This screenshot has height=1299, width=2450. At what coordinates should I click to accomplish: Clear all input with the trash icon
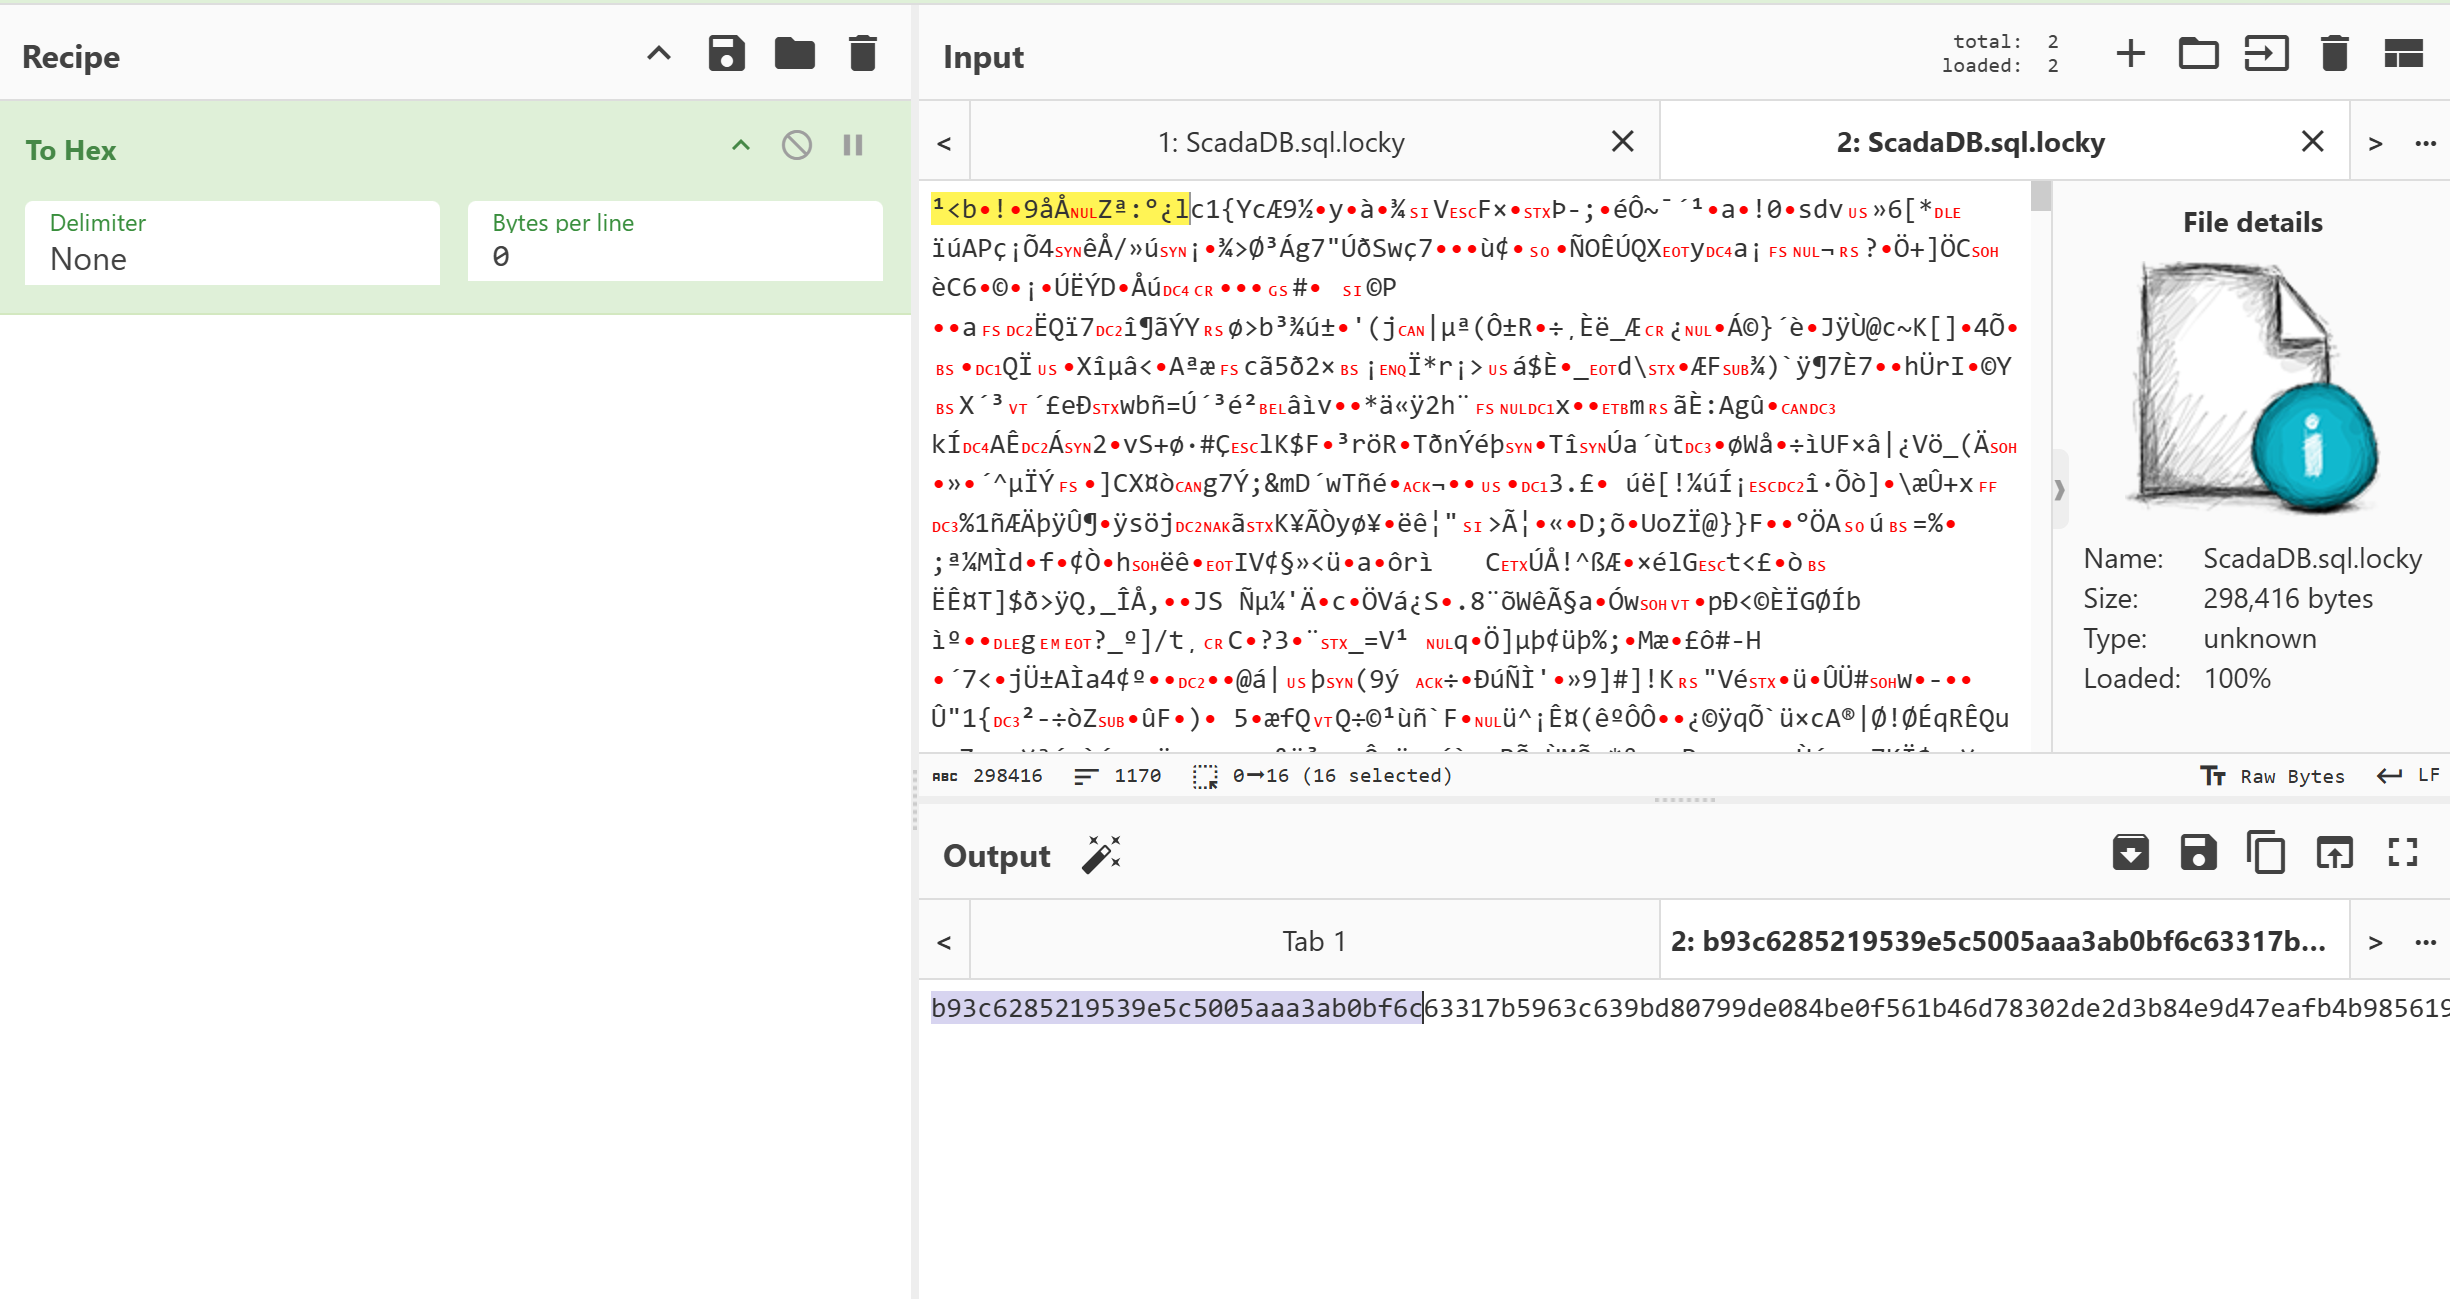[2334, 54]
